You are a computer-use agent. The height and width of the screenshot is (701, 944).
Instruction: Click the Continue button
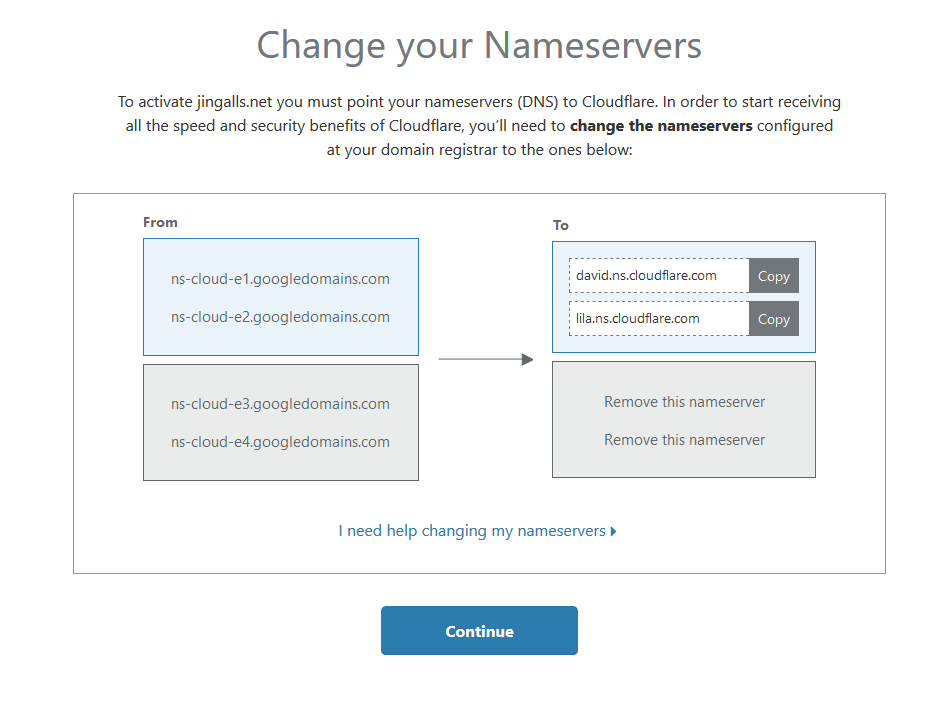coord(479,631)
